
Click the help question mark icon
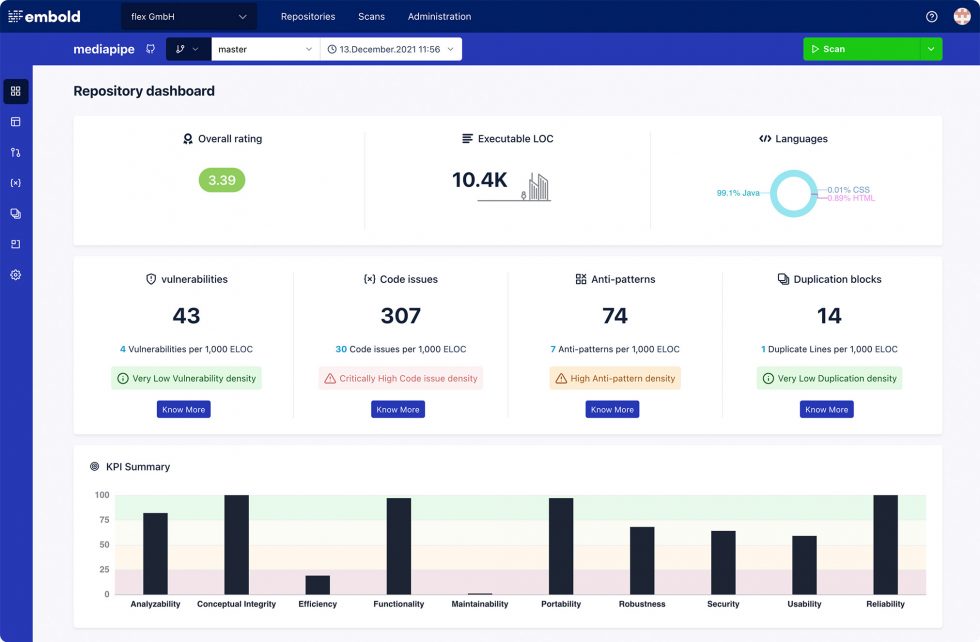point(929,16)
